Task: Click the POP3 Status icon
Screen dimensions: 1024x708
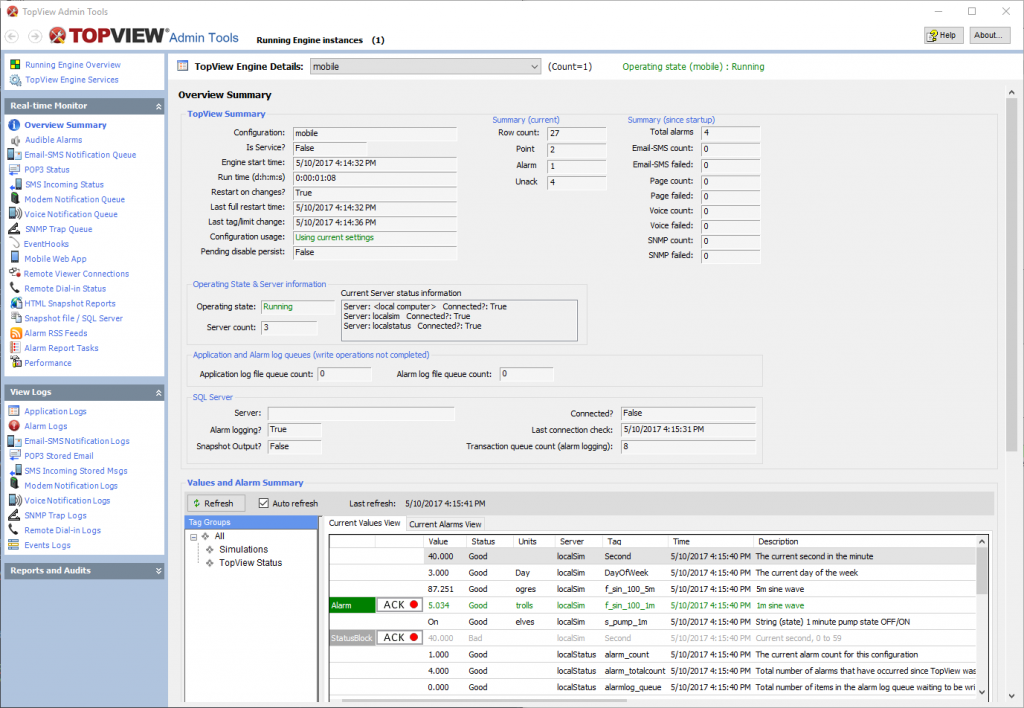Action: (x=14, y=170)
